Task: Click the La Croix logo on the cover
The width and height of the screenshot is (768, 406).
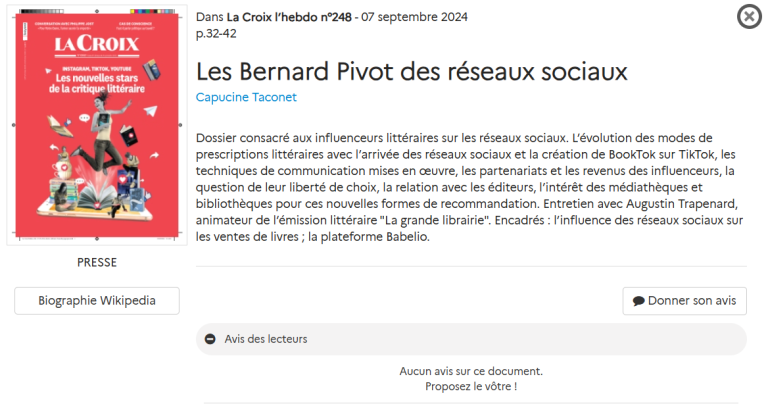Action: click(96, 44)
